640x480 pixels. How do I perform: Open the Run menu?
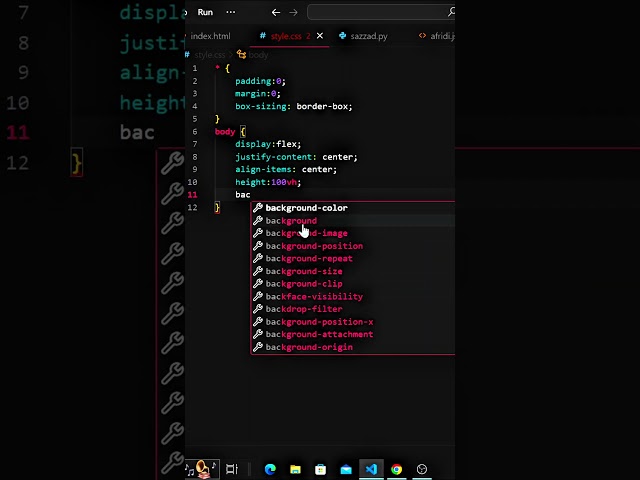[205, 12]
